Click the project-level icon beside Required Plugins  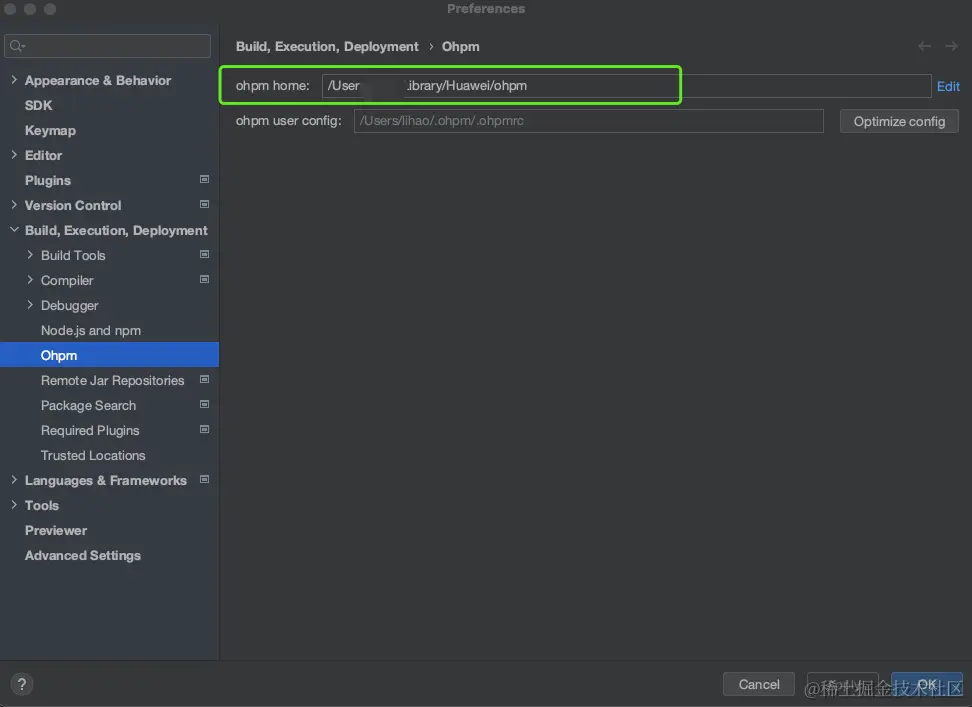coord(204,429)
